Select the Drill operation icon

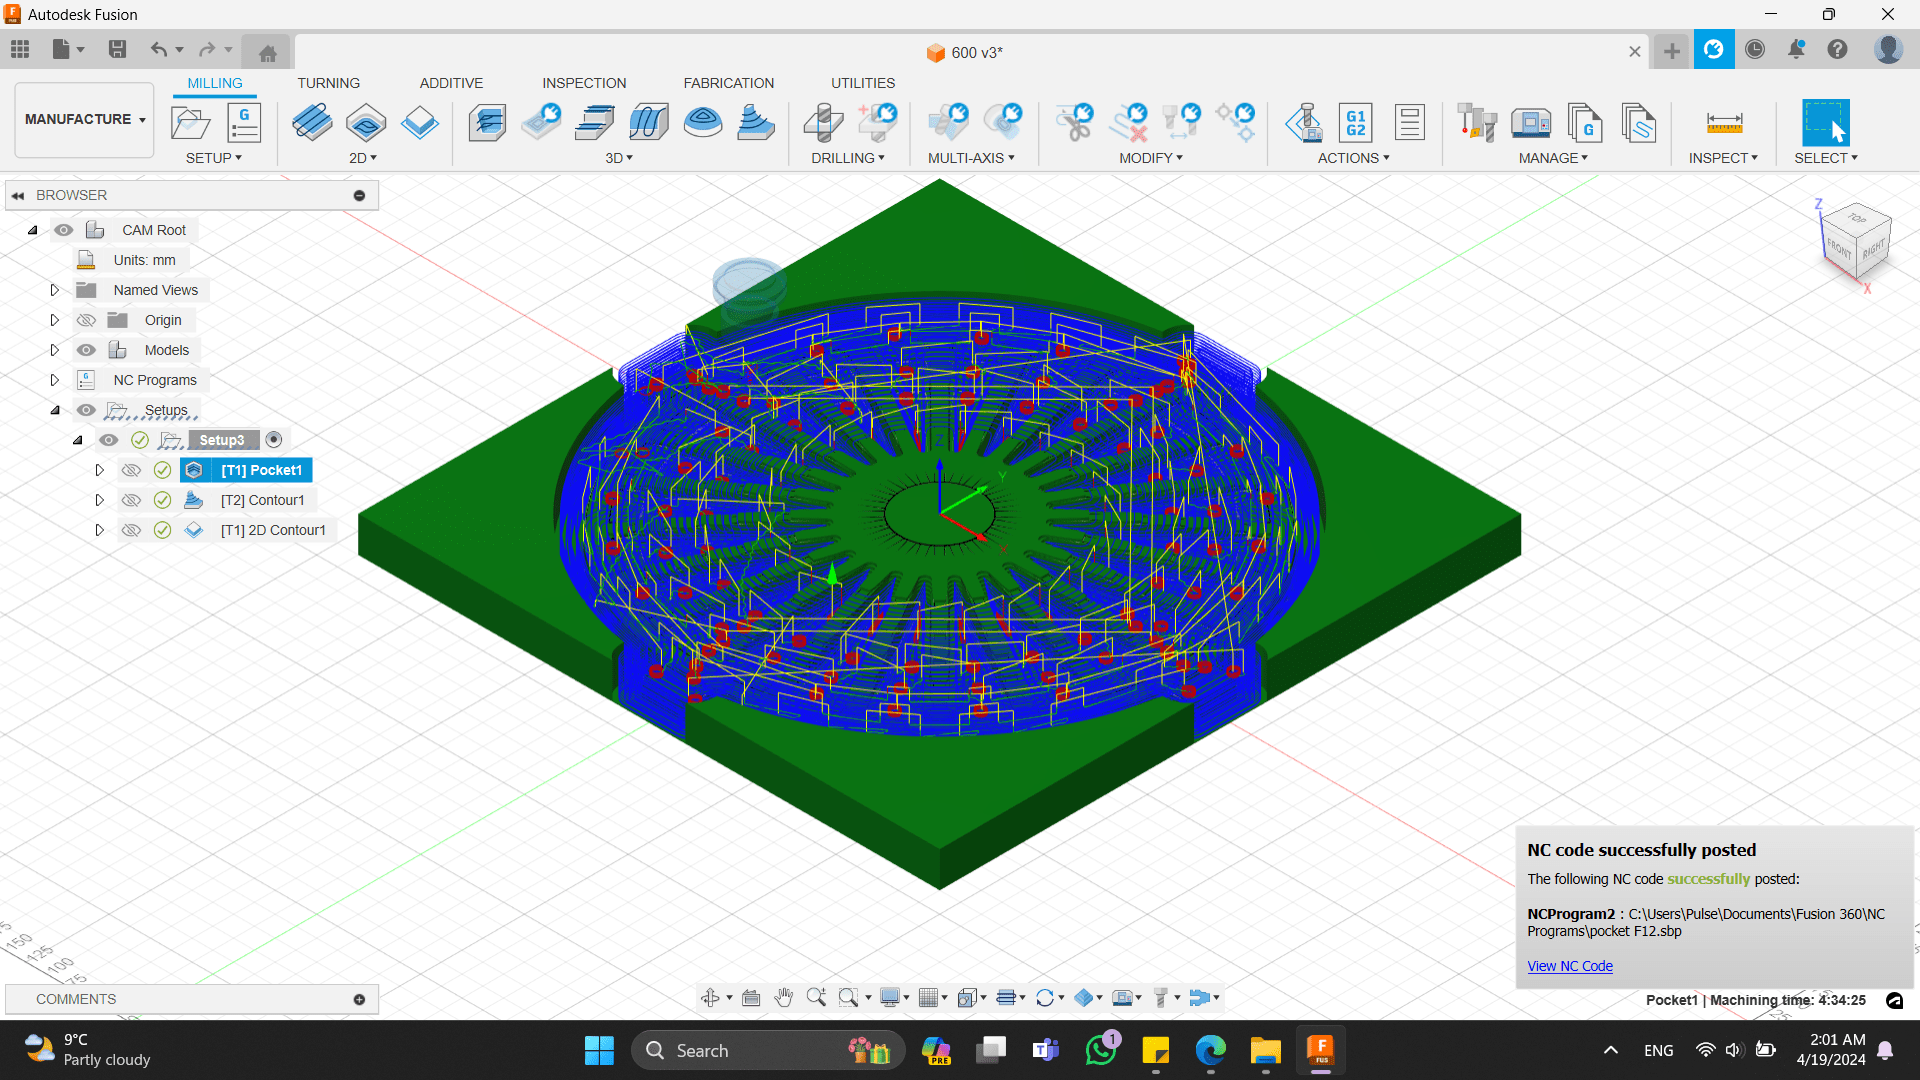coord(823,123)
